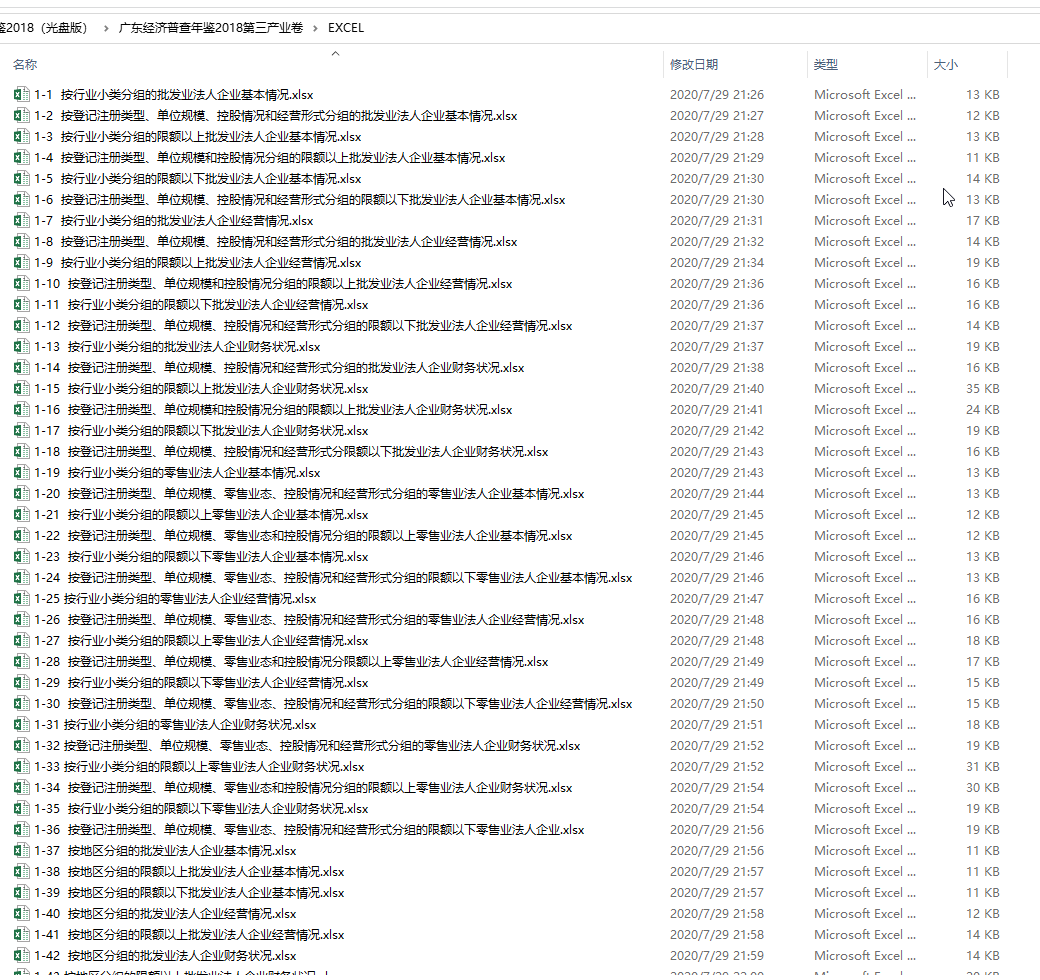Image resolution: width=1040 pixels, height=980 pixels.
Task: Select the Excel icon beside file 1-27
Action: (21, 641)
